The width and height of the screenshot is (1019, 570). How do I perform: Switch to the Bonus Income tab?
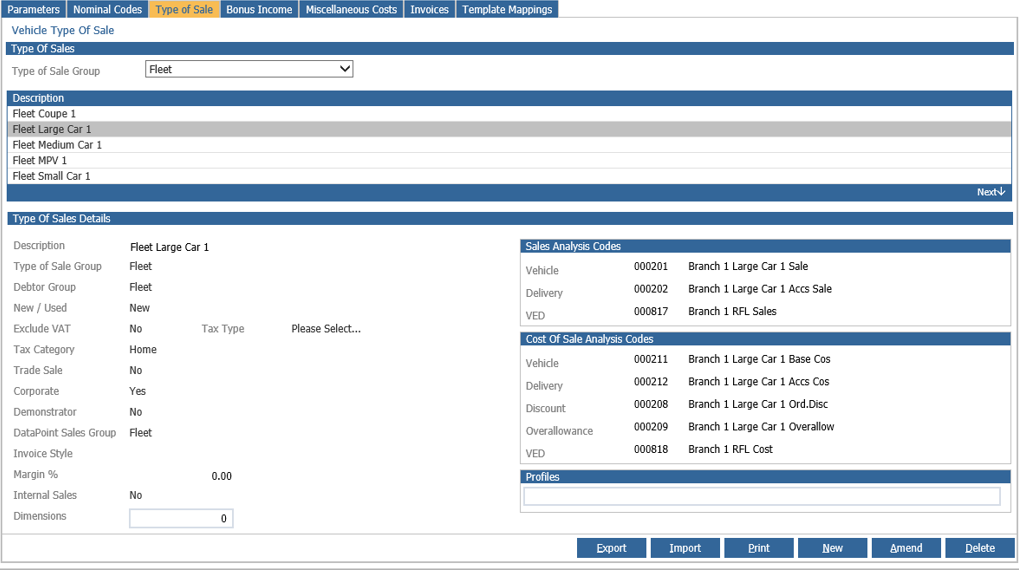pyautogui.click(x=259, y=9)
